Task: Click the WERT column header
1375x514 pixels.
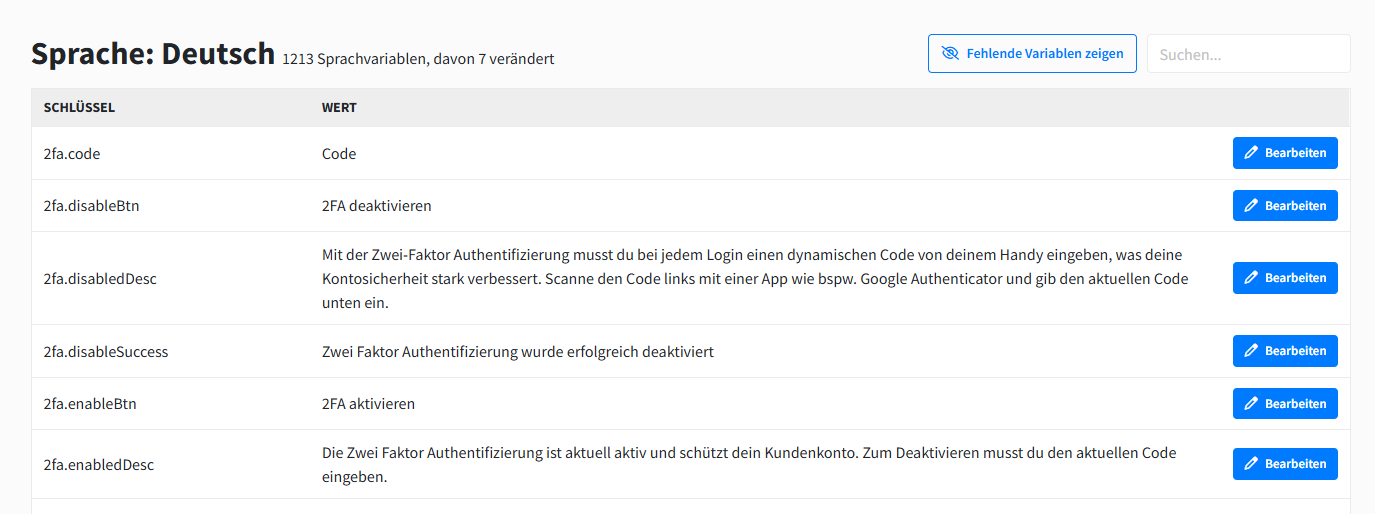Action: point(339,108)
